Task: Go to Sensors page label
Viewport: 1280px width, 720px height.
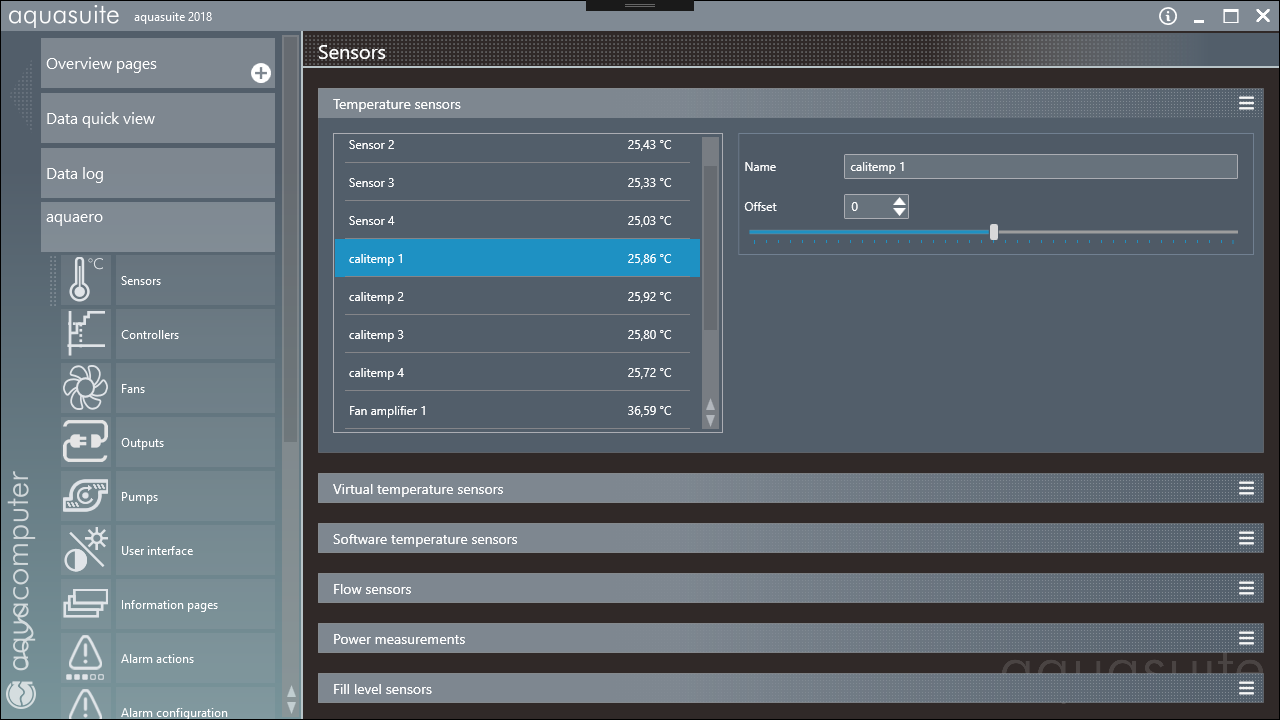Action: coord(141,281)
